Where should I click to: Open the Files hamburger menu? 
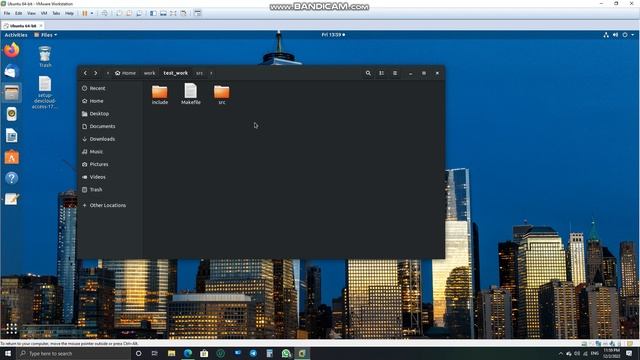click(x=395, y=73)
